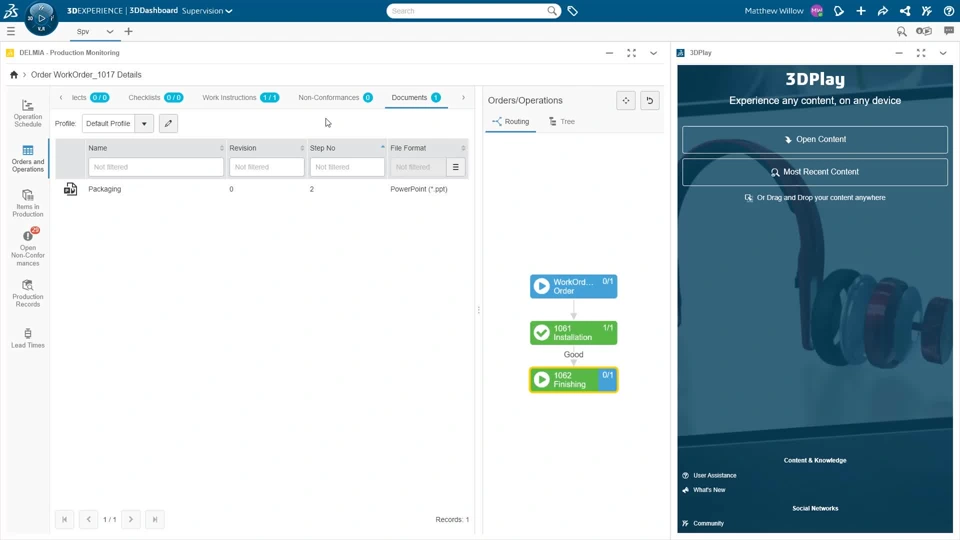The image size is (960, 540).
Task: Click the refresh routing icon
Action: pos(650,100)
